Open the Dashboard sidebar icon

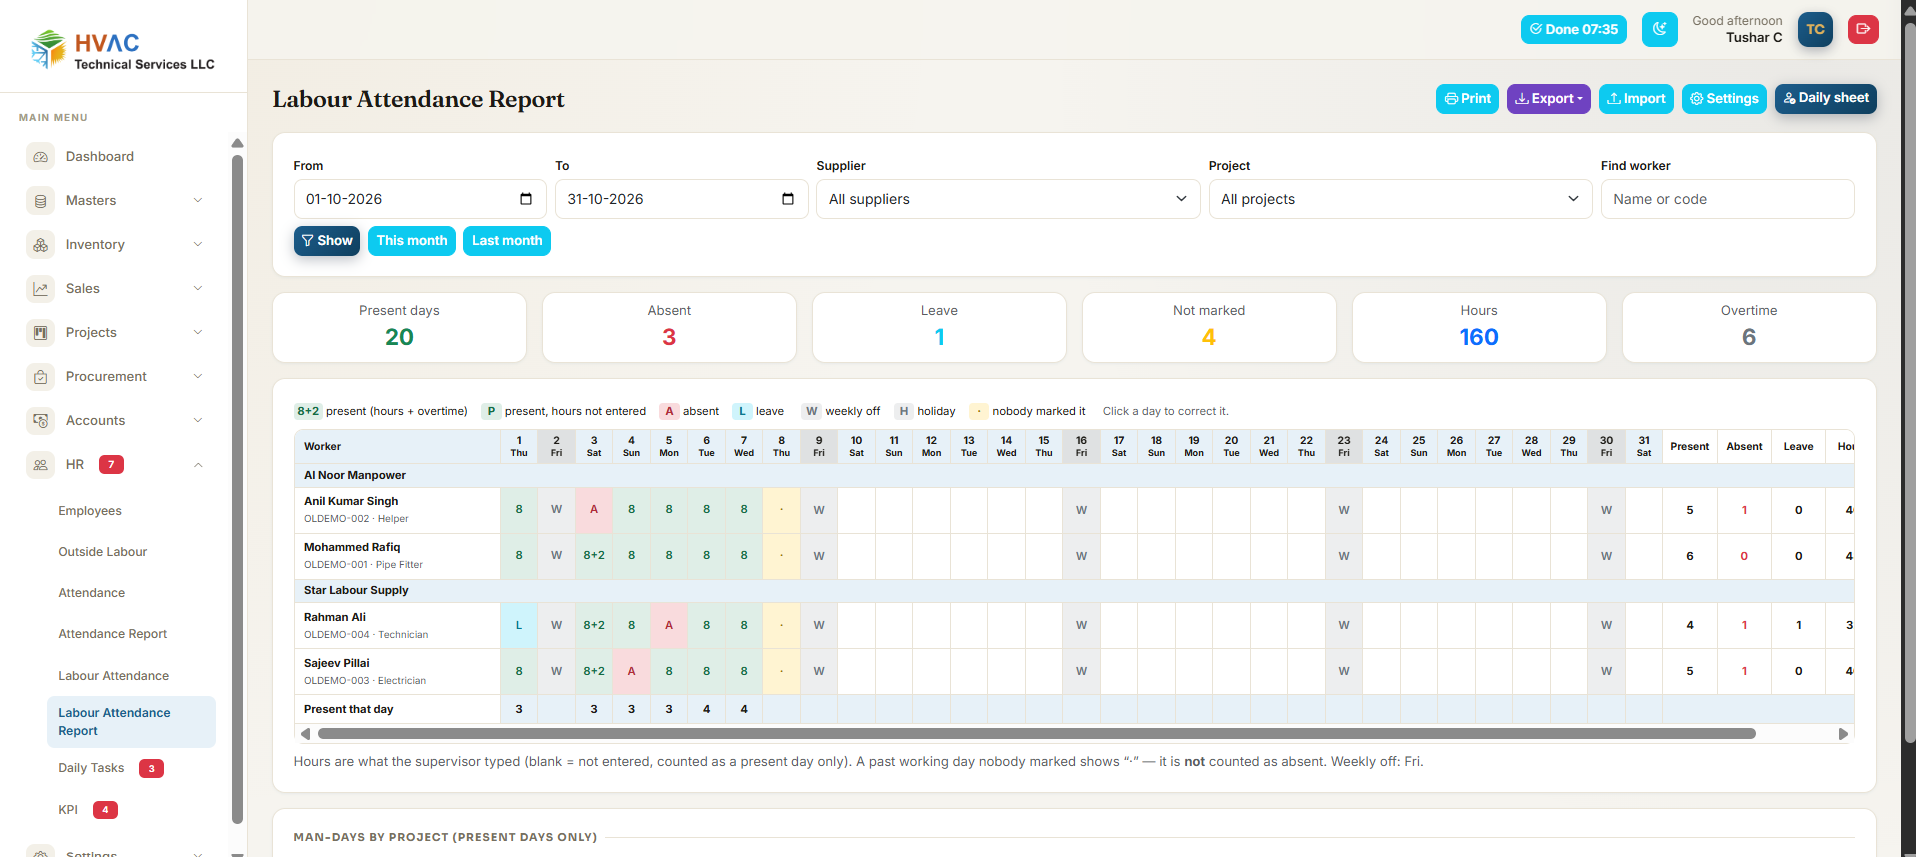(41, 157)
